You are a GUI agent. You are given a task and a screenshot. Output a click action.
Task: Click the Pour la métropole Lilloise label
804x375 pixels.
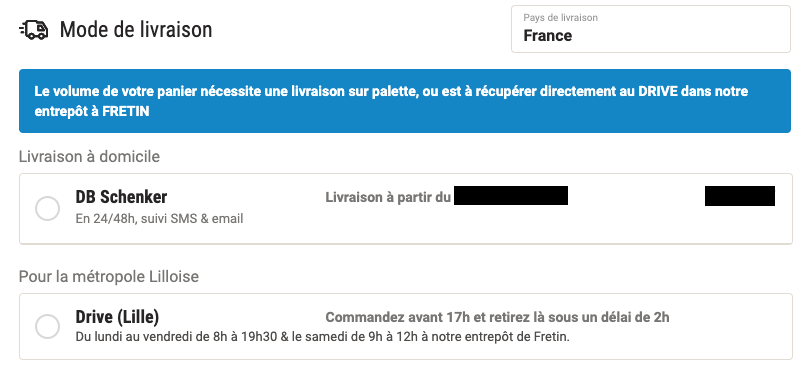pyautogui.click(x=109, y=277)
